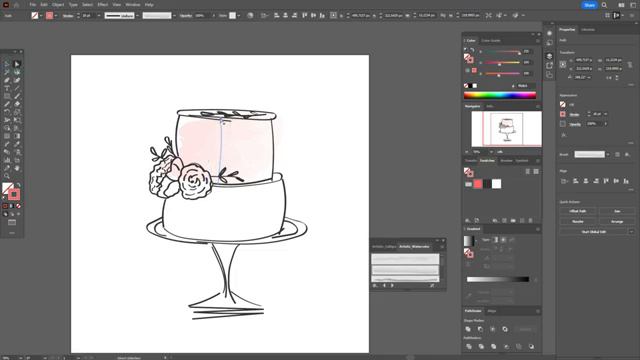The width and height of the screenshot is (640, 360).
Task: Open graphic Style dropdown in control bar
Action: point(238,16)
